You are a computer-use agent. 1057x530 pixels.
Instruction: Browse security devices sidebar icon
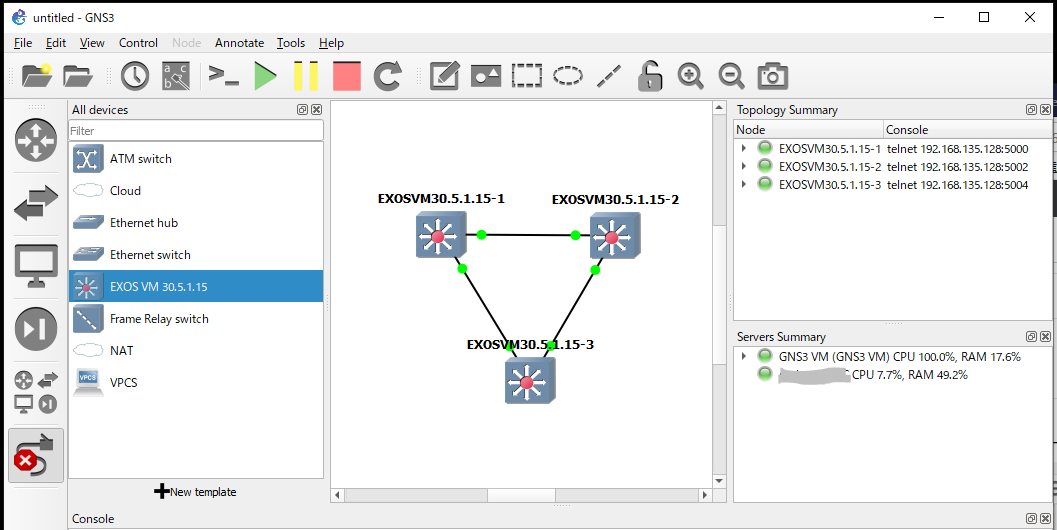[x=36, y=328]
